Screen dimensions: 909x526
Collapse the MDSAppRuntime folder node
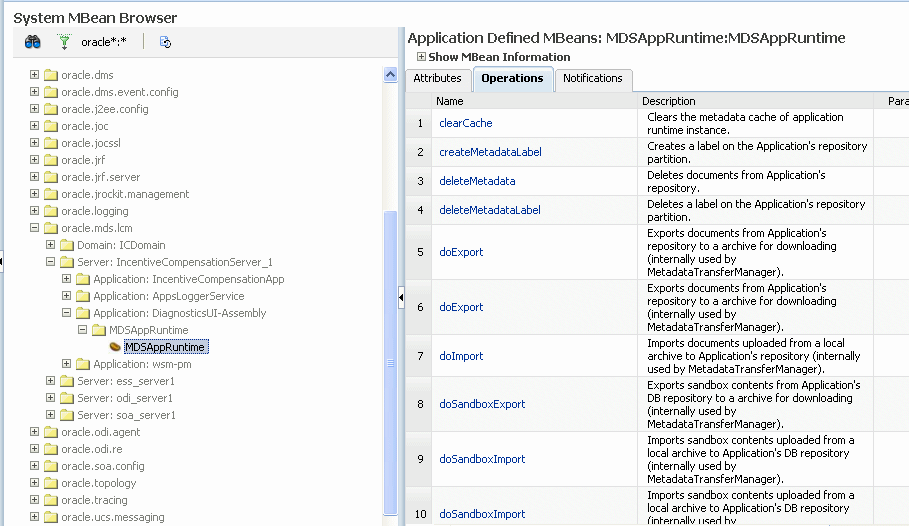(82, 330)
